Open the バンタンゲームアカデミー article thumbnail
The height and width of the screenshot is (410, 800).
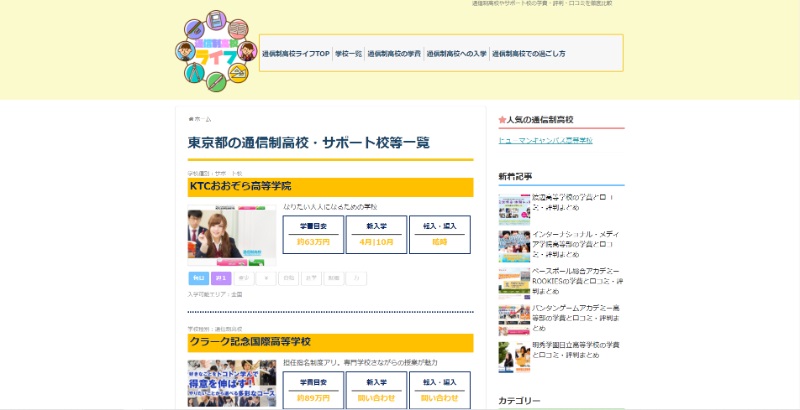(x=514, y=320)
